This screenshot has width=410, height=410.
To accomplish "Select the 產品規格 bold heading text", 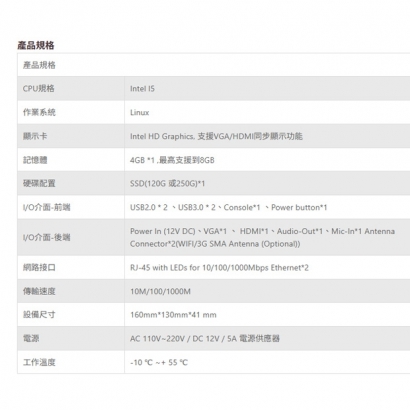I will click(x=36, y=45).
